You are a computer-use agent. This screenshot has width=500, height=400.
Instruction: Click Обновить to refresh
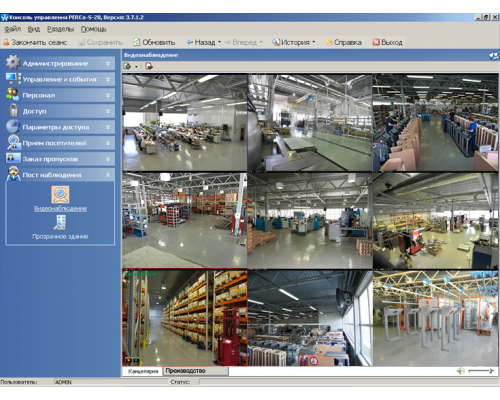click(154, 42)
